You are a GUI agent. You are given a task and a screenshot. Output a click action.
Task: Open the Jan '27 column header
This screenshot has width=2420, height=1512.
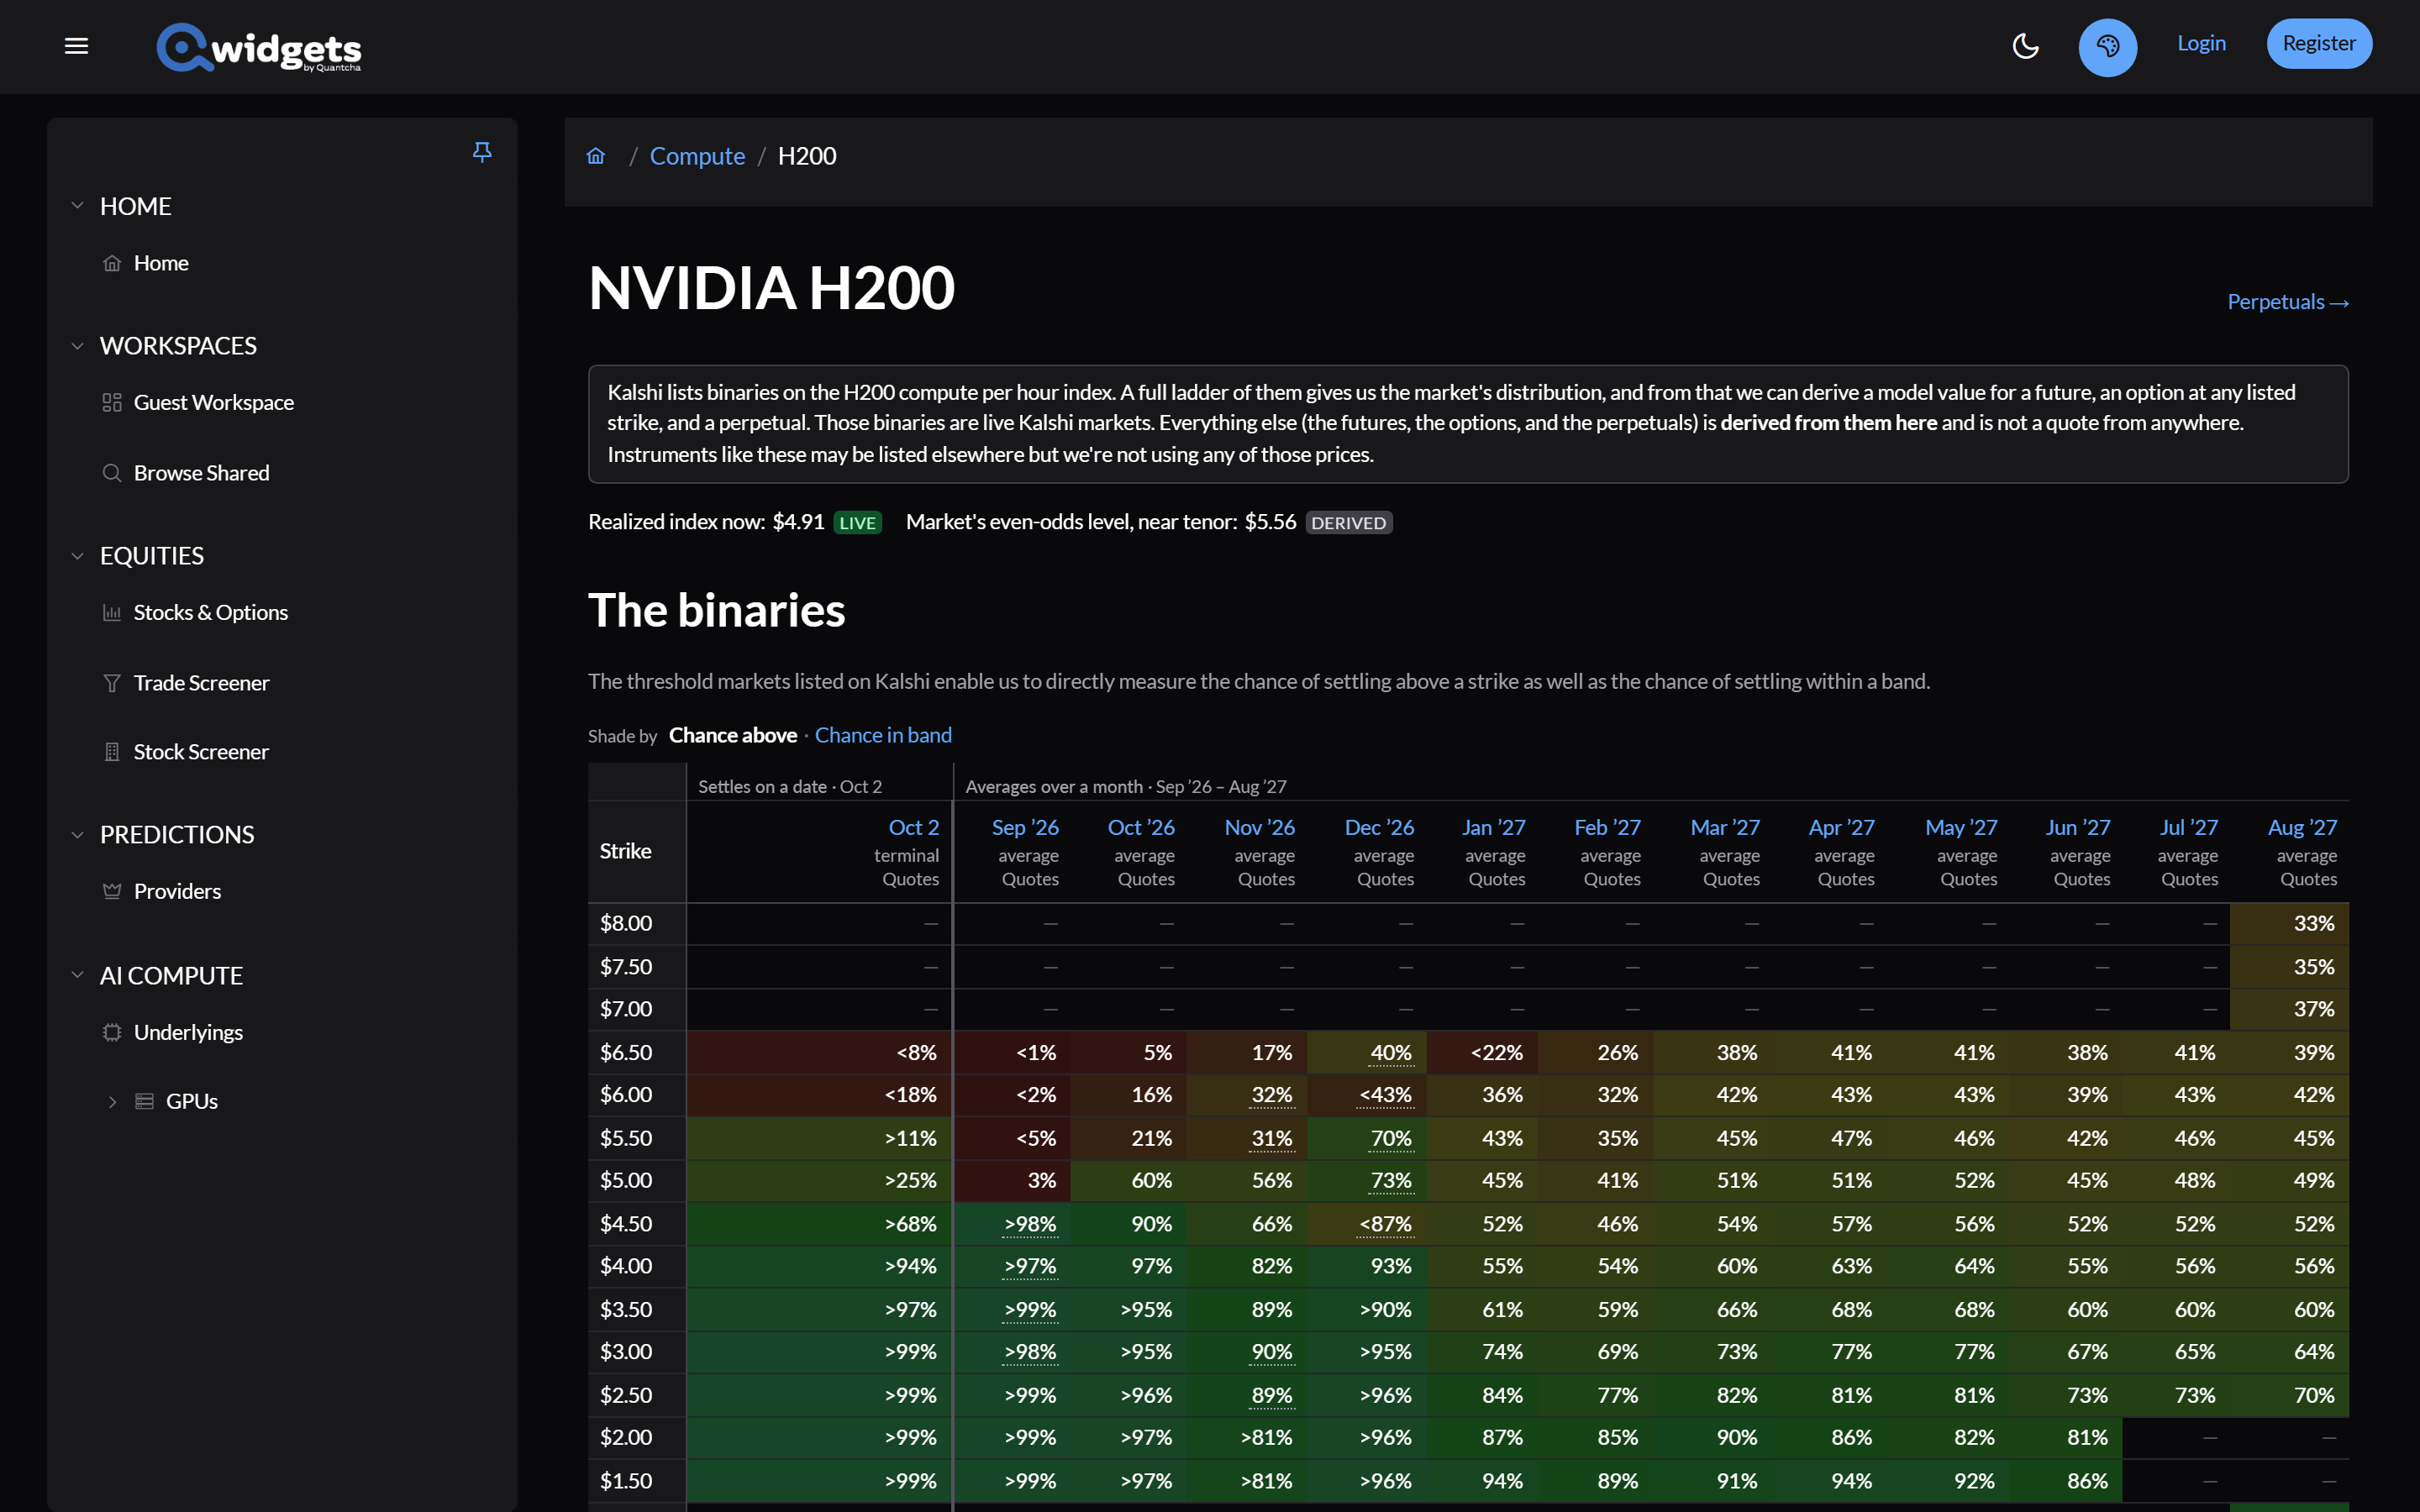coord(1493,828)
